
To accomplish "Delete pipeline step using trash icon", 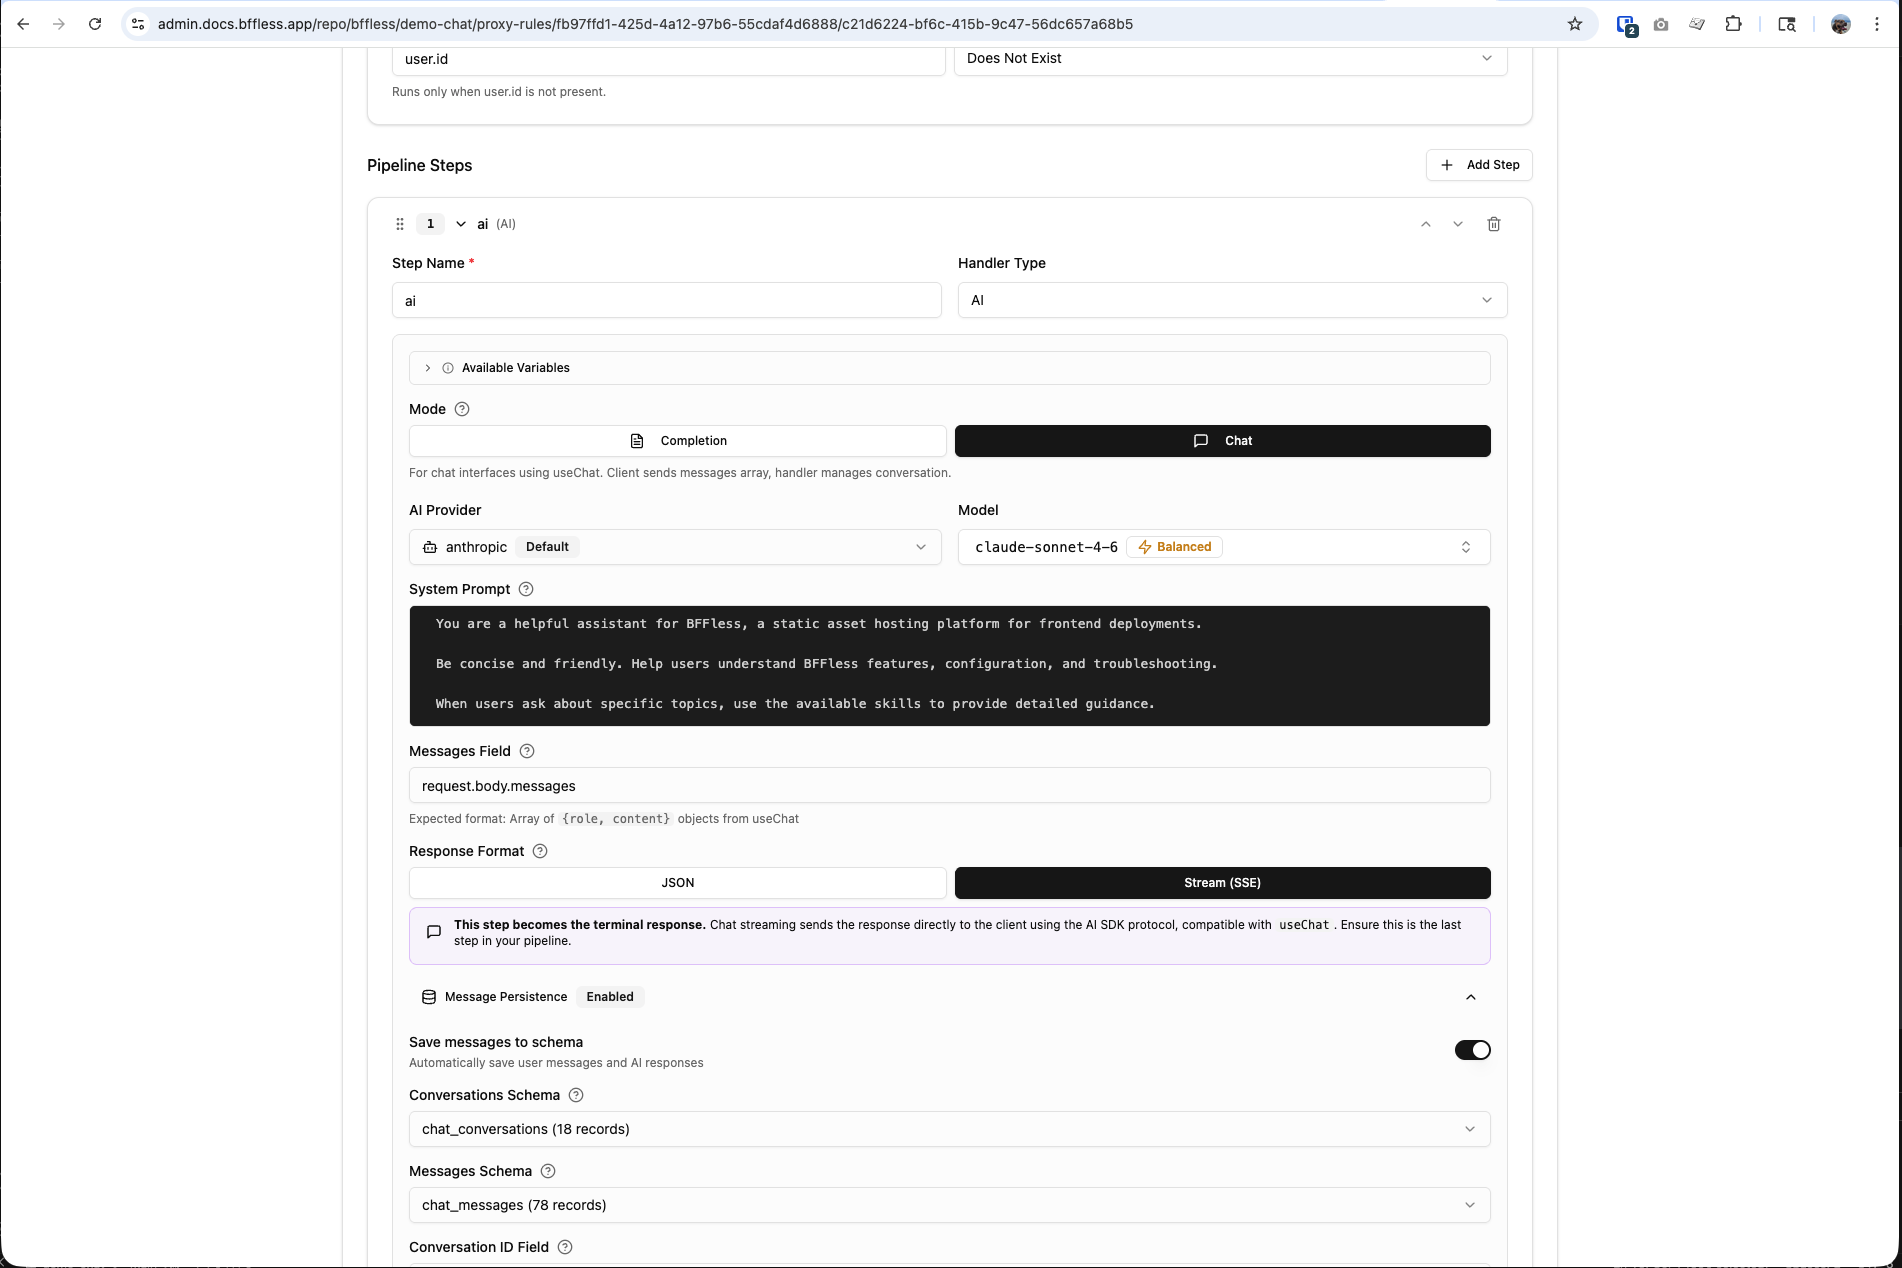I will click(1493, 224).
